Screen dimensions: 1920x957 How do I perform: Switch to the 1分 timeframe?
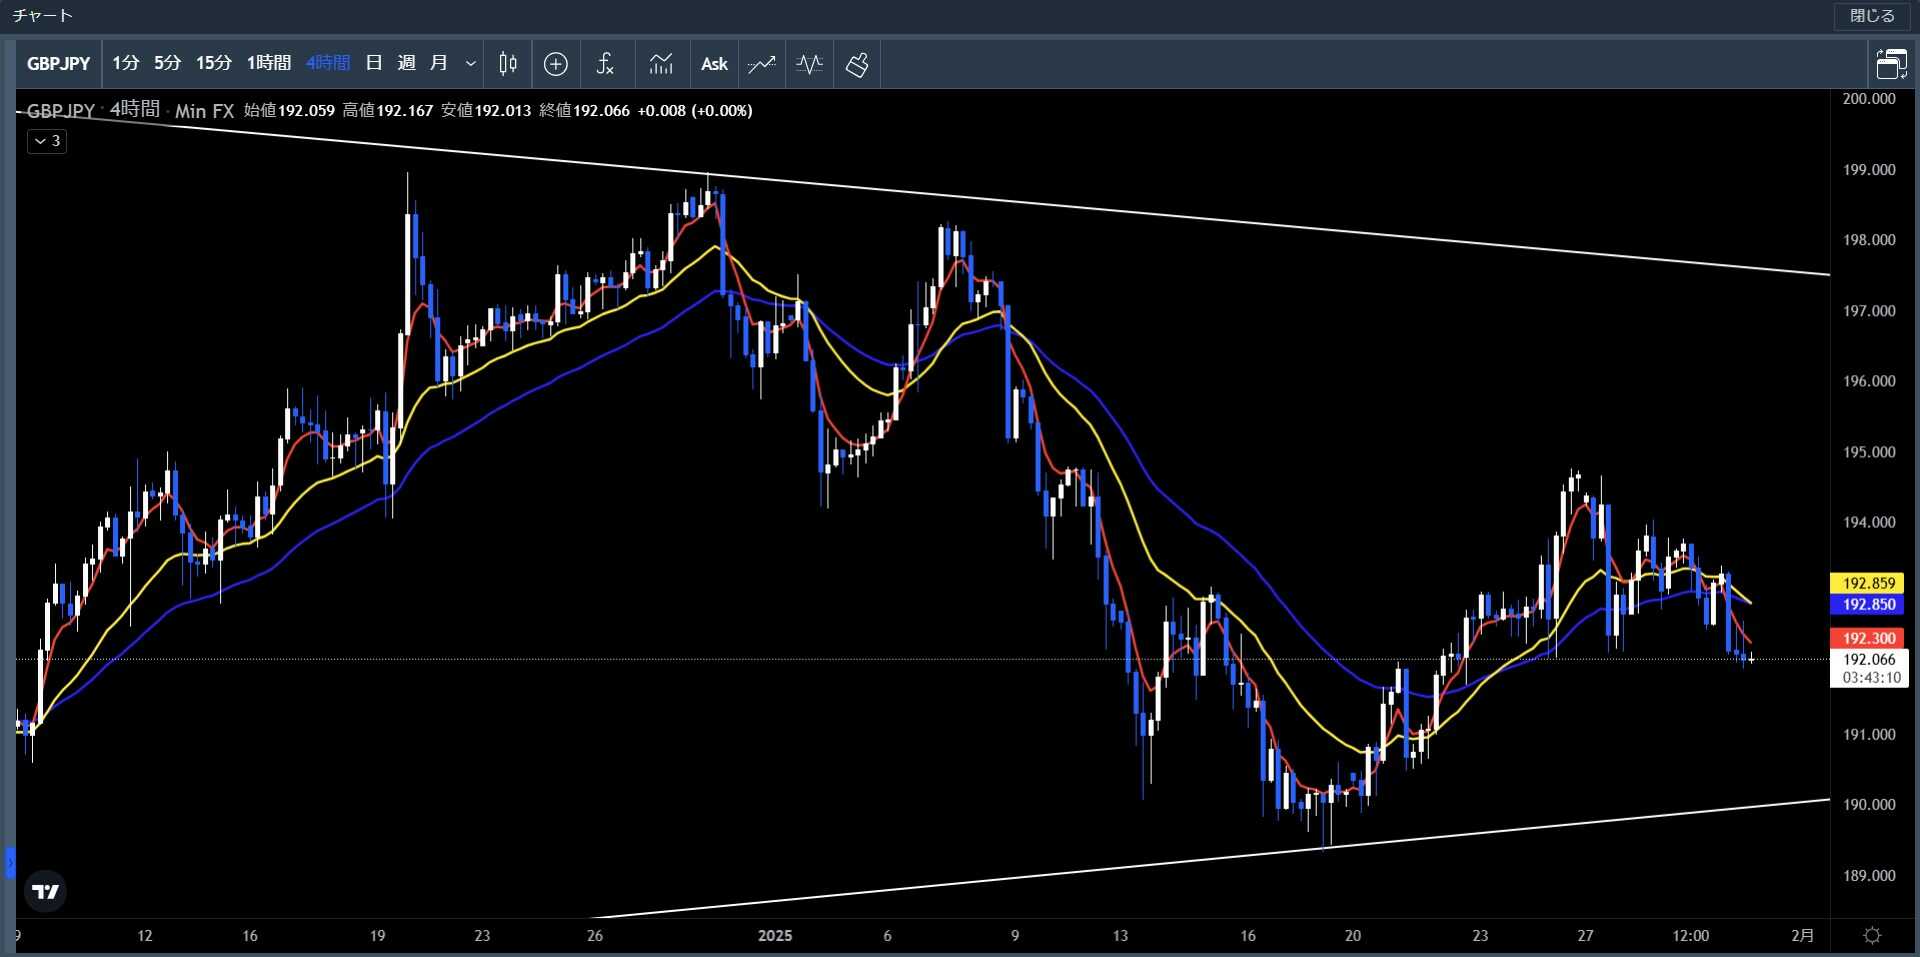[x=125, y=64]
